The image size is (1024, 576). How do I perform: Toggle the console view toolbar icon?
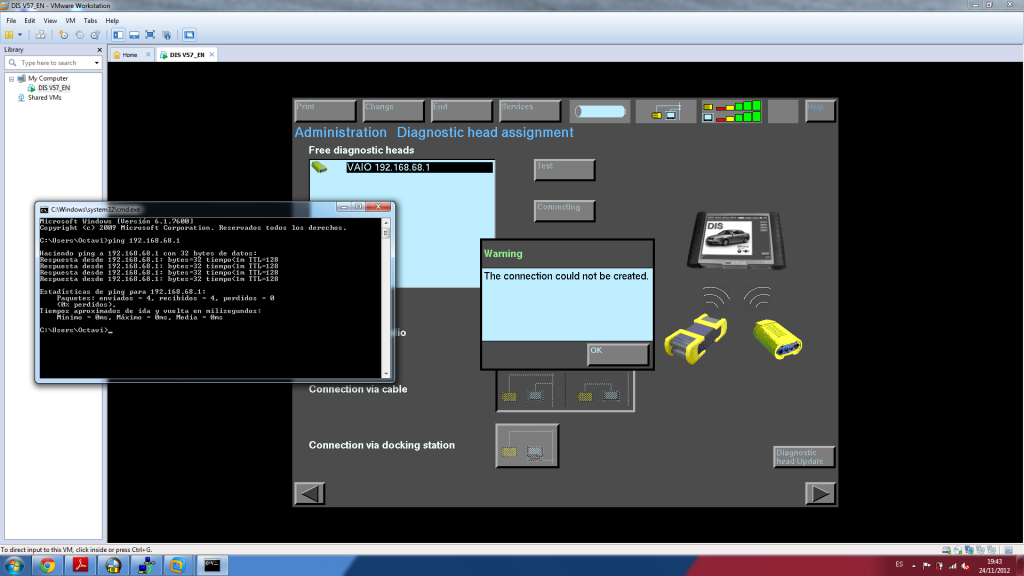tap(189, 35)
